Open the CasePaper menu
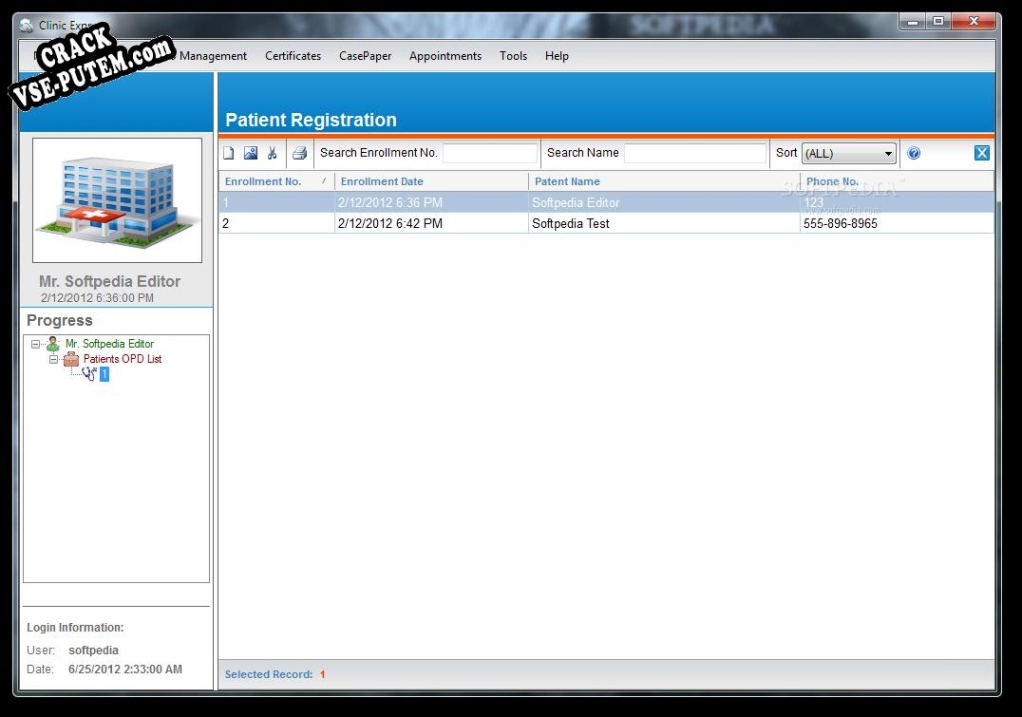Image resolution: width=1022 pixels, height=717 pixels. tap(365, 56)
